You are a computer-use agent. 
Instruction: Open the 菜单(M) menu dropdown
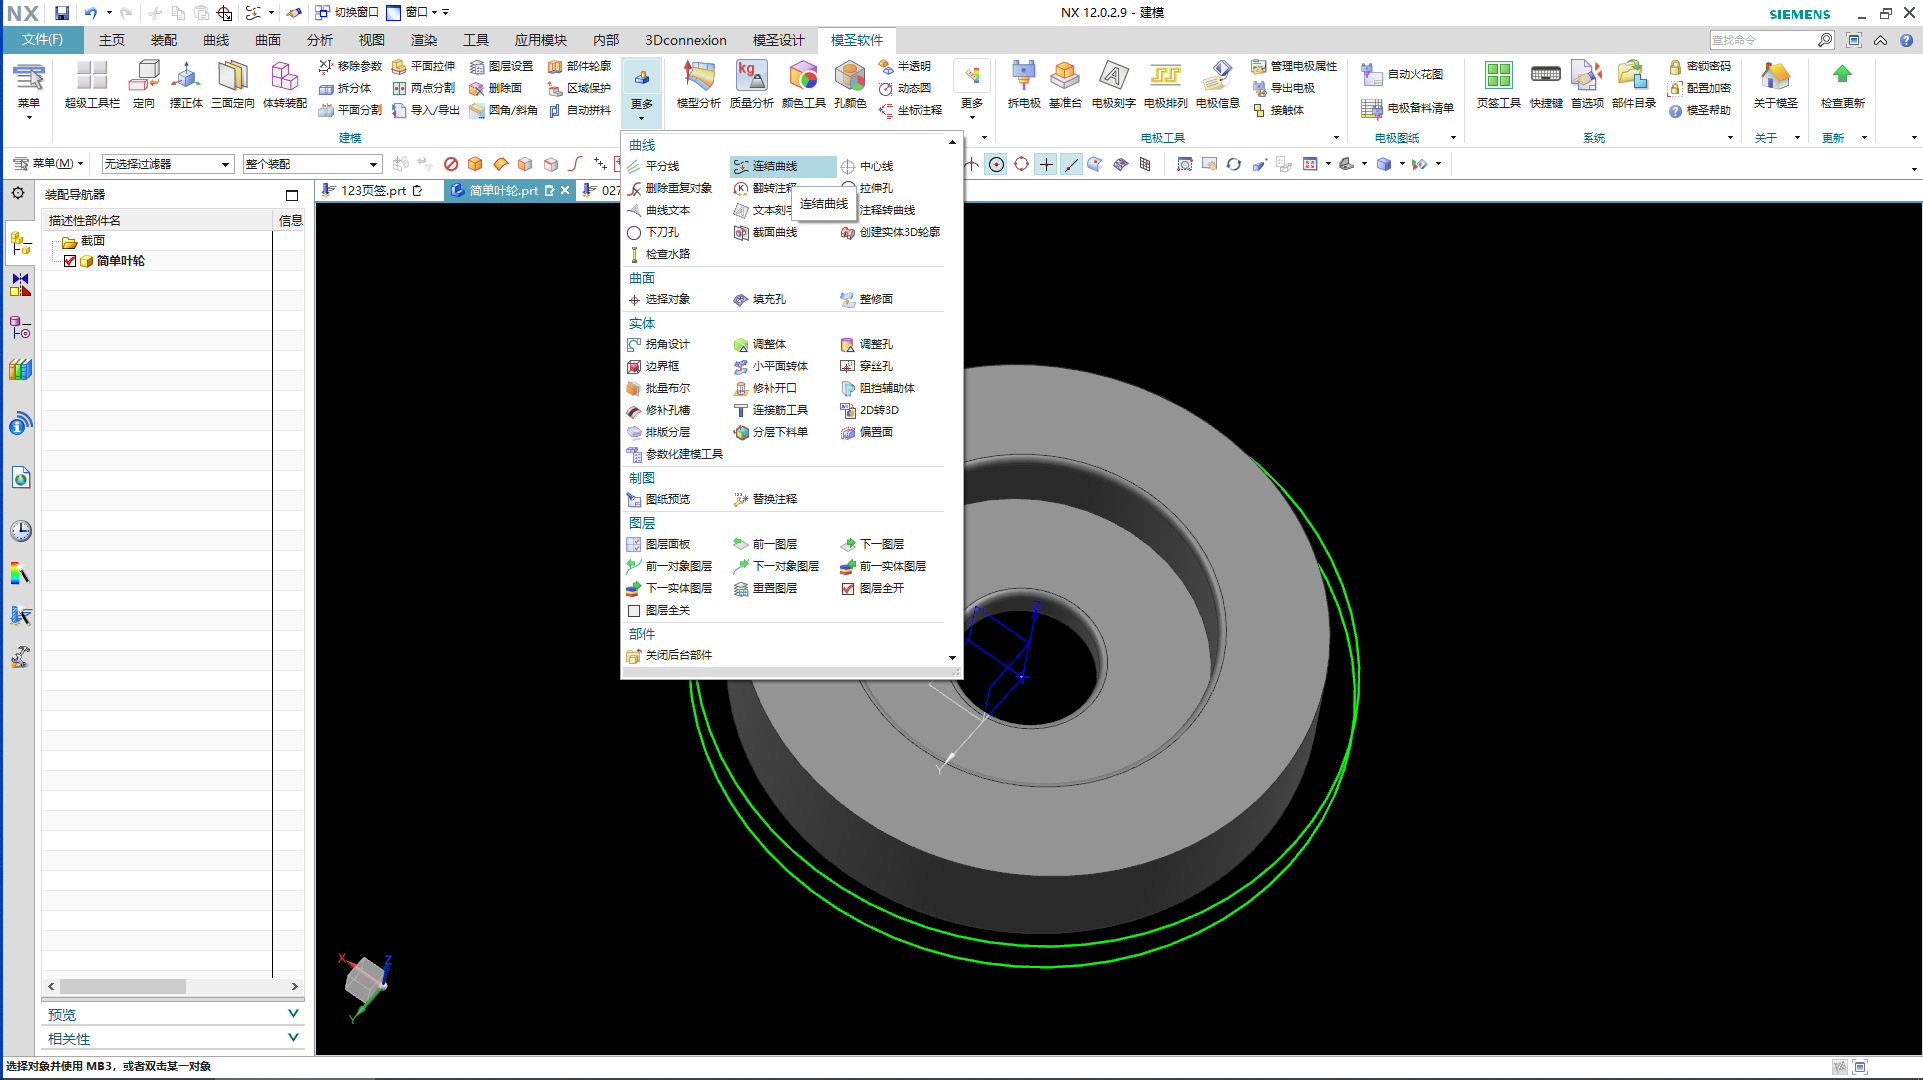[48, 164]
